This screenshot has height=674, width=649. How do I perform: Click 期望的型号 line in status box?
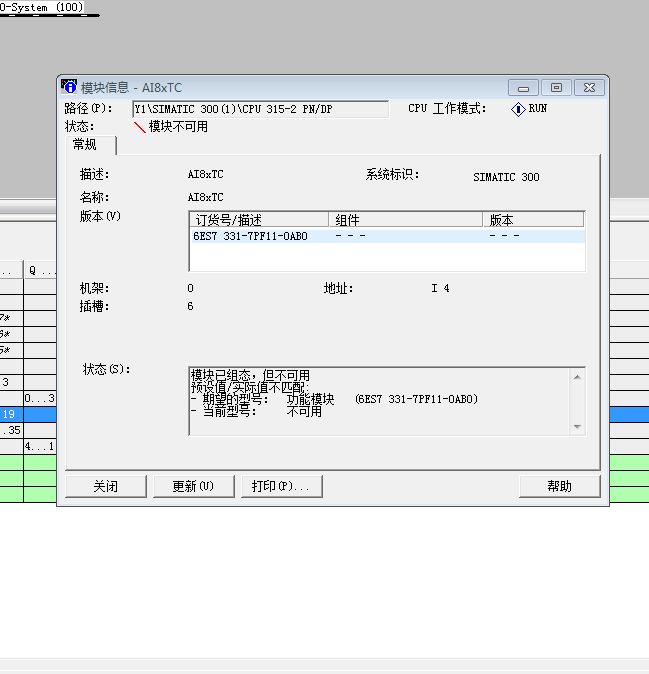pos(334,399)
